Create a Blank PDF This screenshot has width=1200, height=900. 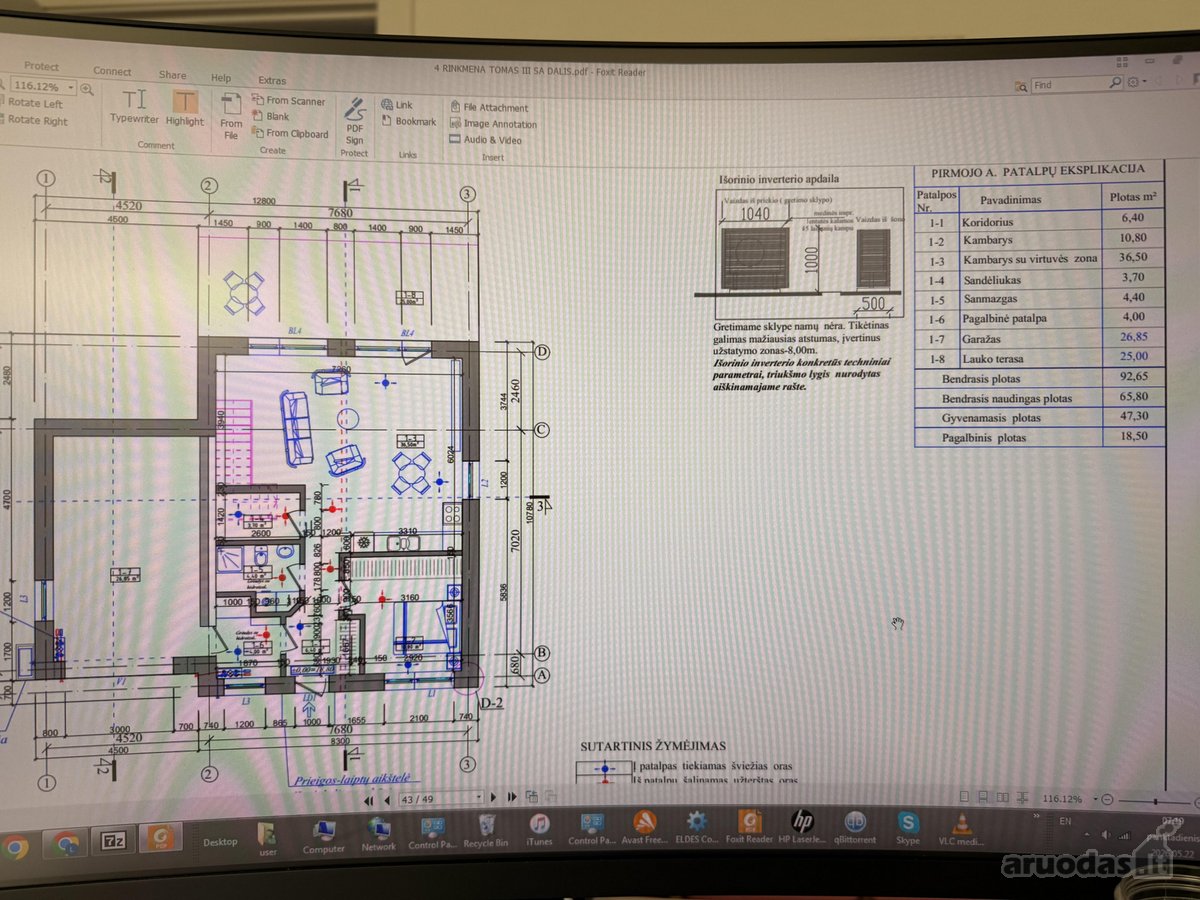point(271,117)
